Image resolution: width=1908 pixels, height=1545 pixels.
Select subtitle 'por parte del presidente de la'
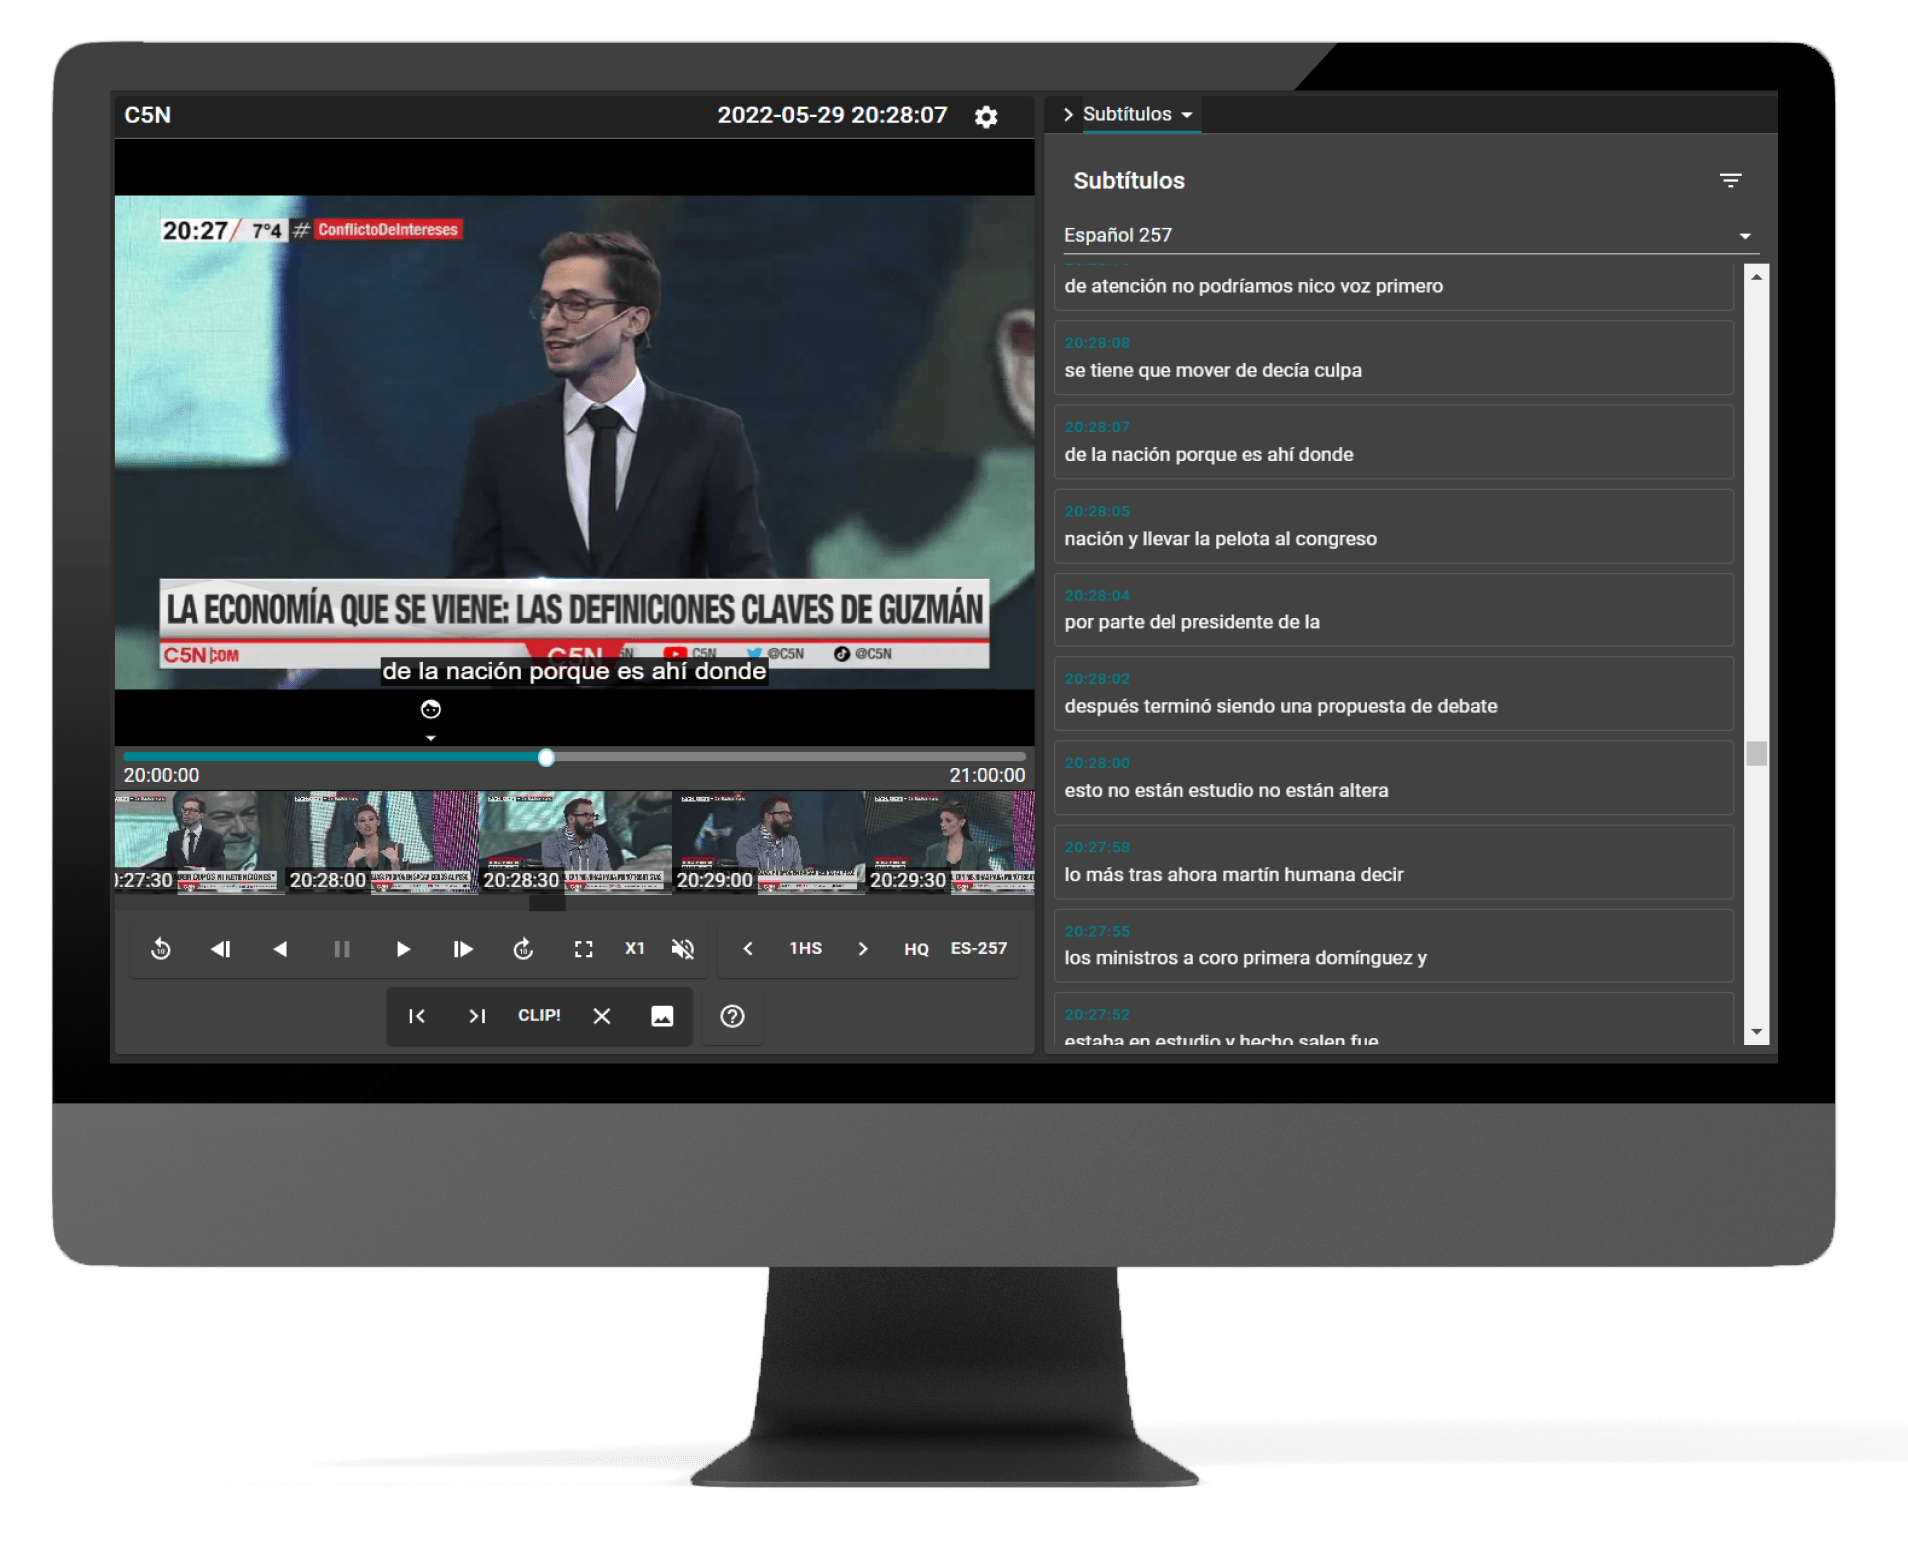pos(1394,610)
